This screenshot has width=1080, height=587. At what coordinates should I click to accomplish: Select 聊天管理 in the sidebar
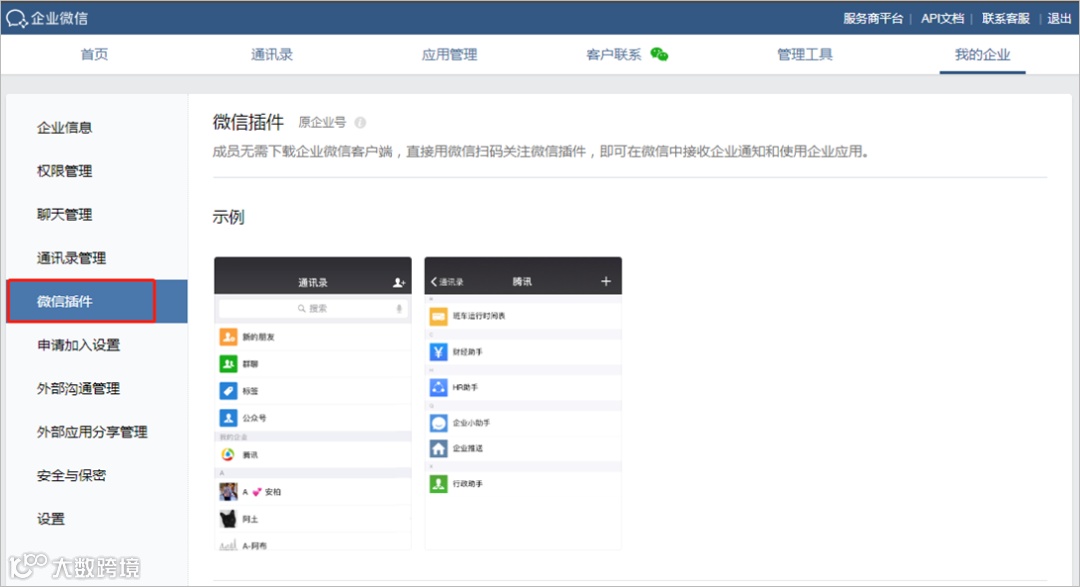[65, 214]
